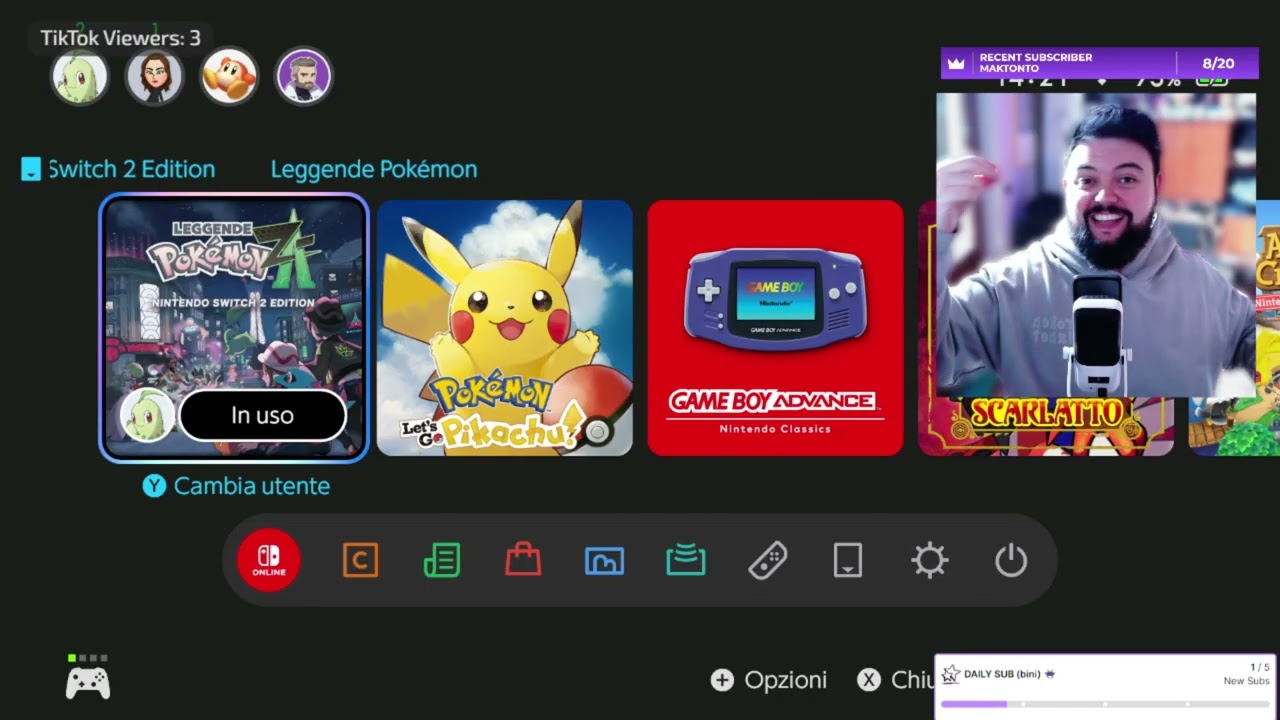Click the Opzioni label
Image resolution: width=1280 pixels, height=720 pixels.
coord(785,680)
